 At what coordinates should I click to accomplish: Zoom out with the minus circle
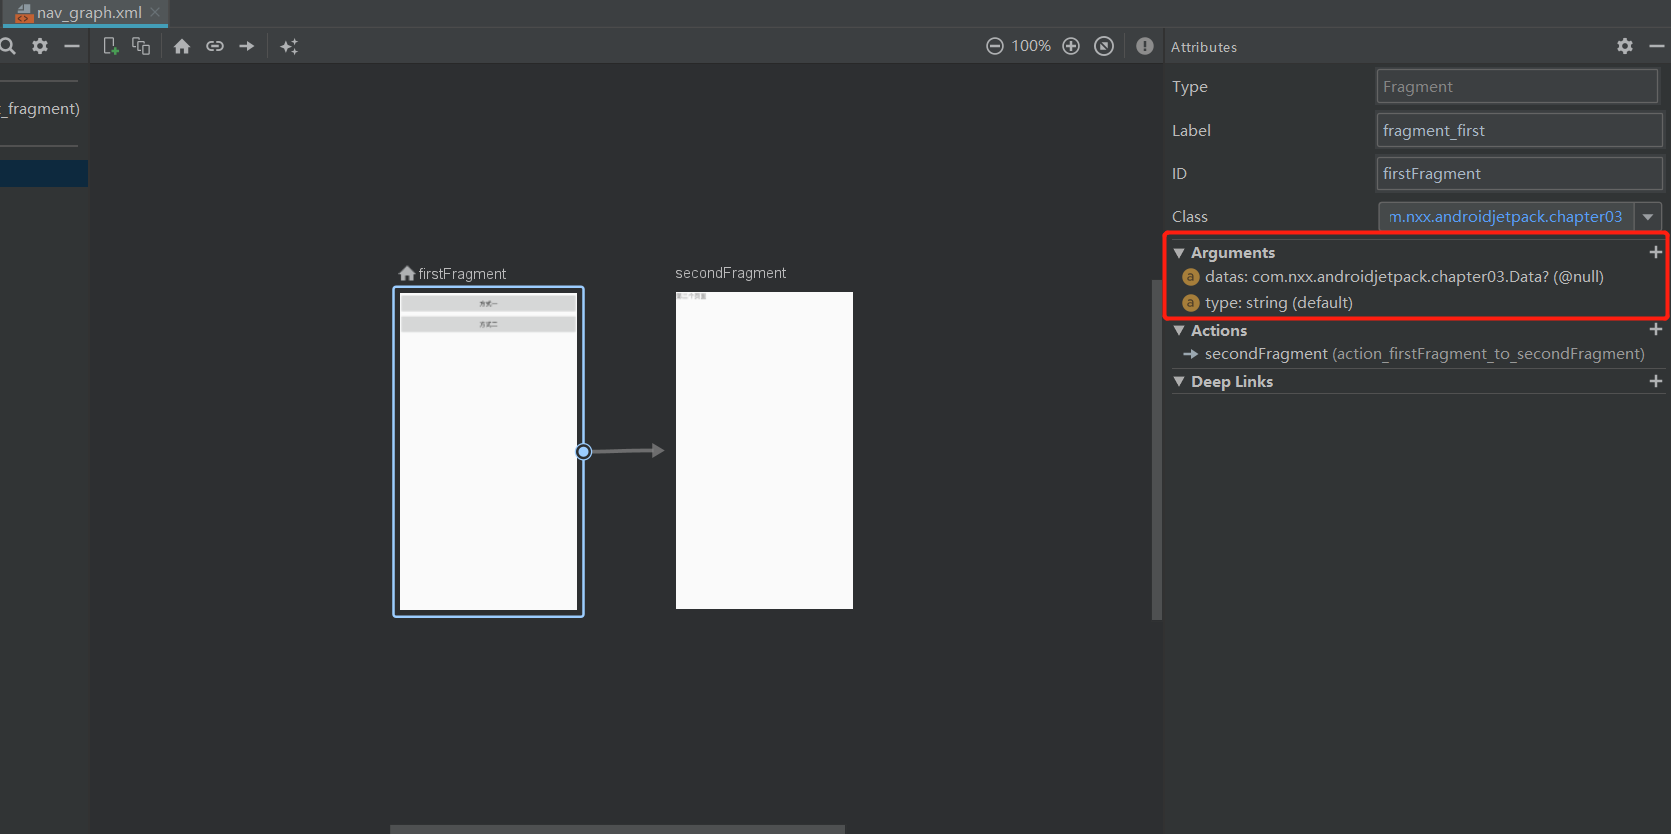995,46
